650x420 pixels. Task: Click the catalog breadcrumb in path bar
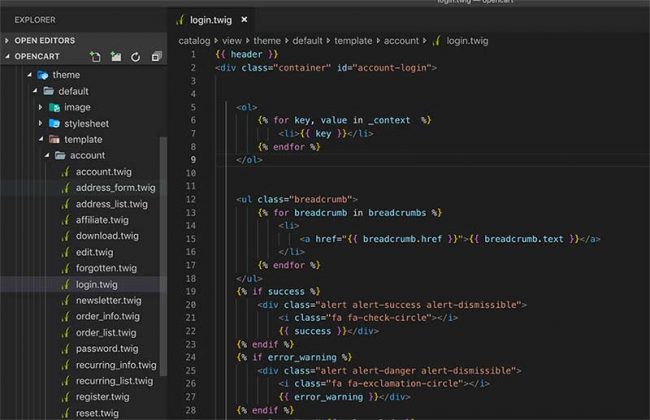[x=194, y=41]
